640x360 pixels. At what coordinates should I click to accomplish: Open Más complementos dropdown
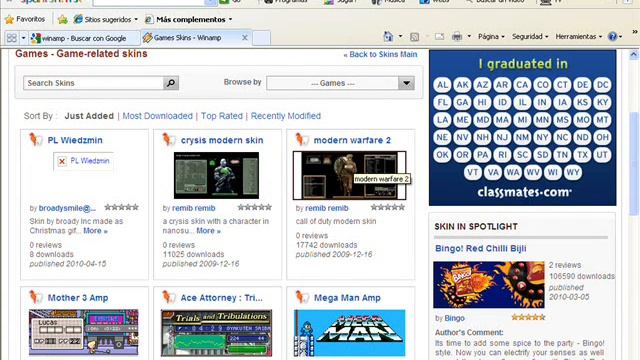[x=189, y=19]
